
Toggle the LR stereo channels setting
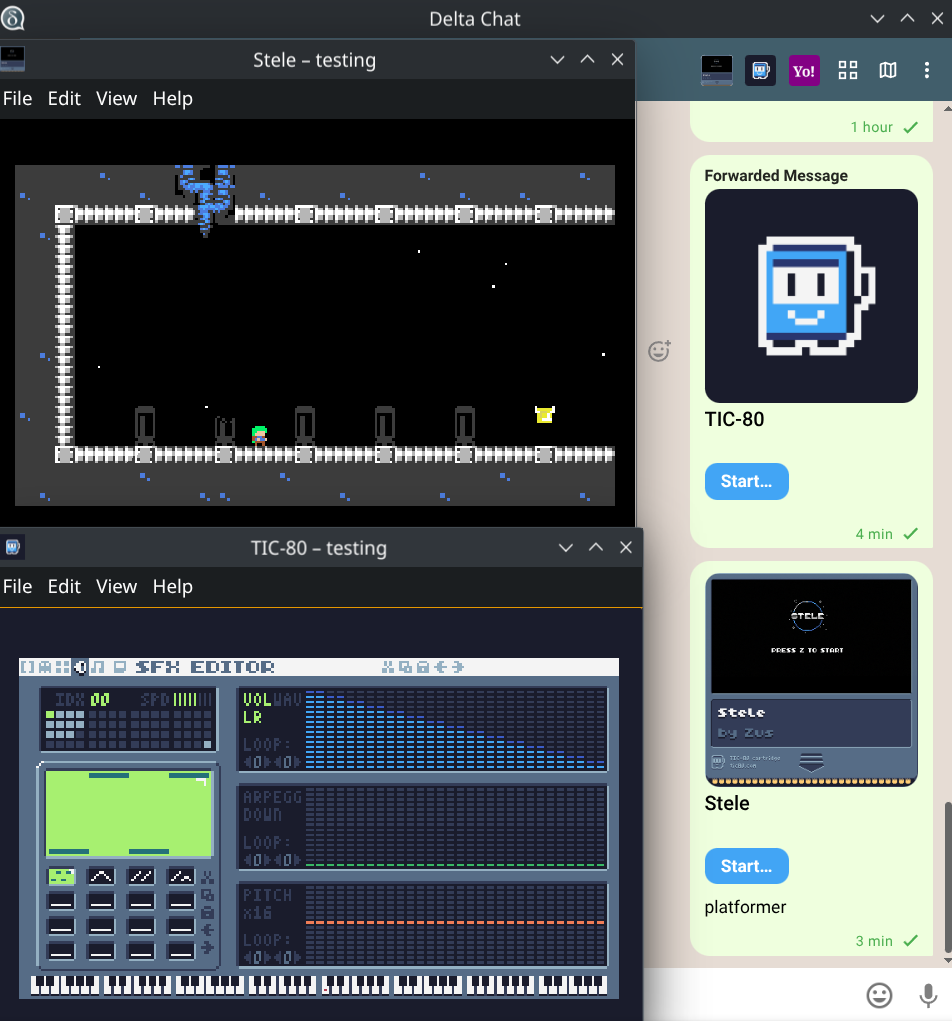tap(253, 717)
